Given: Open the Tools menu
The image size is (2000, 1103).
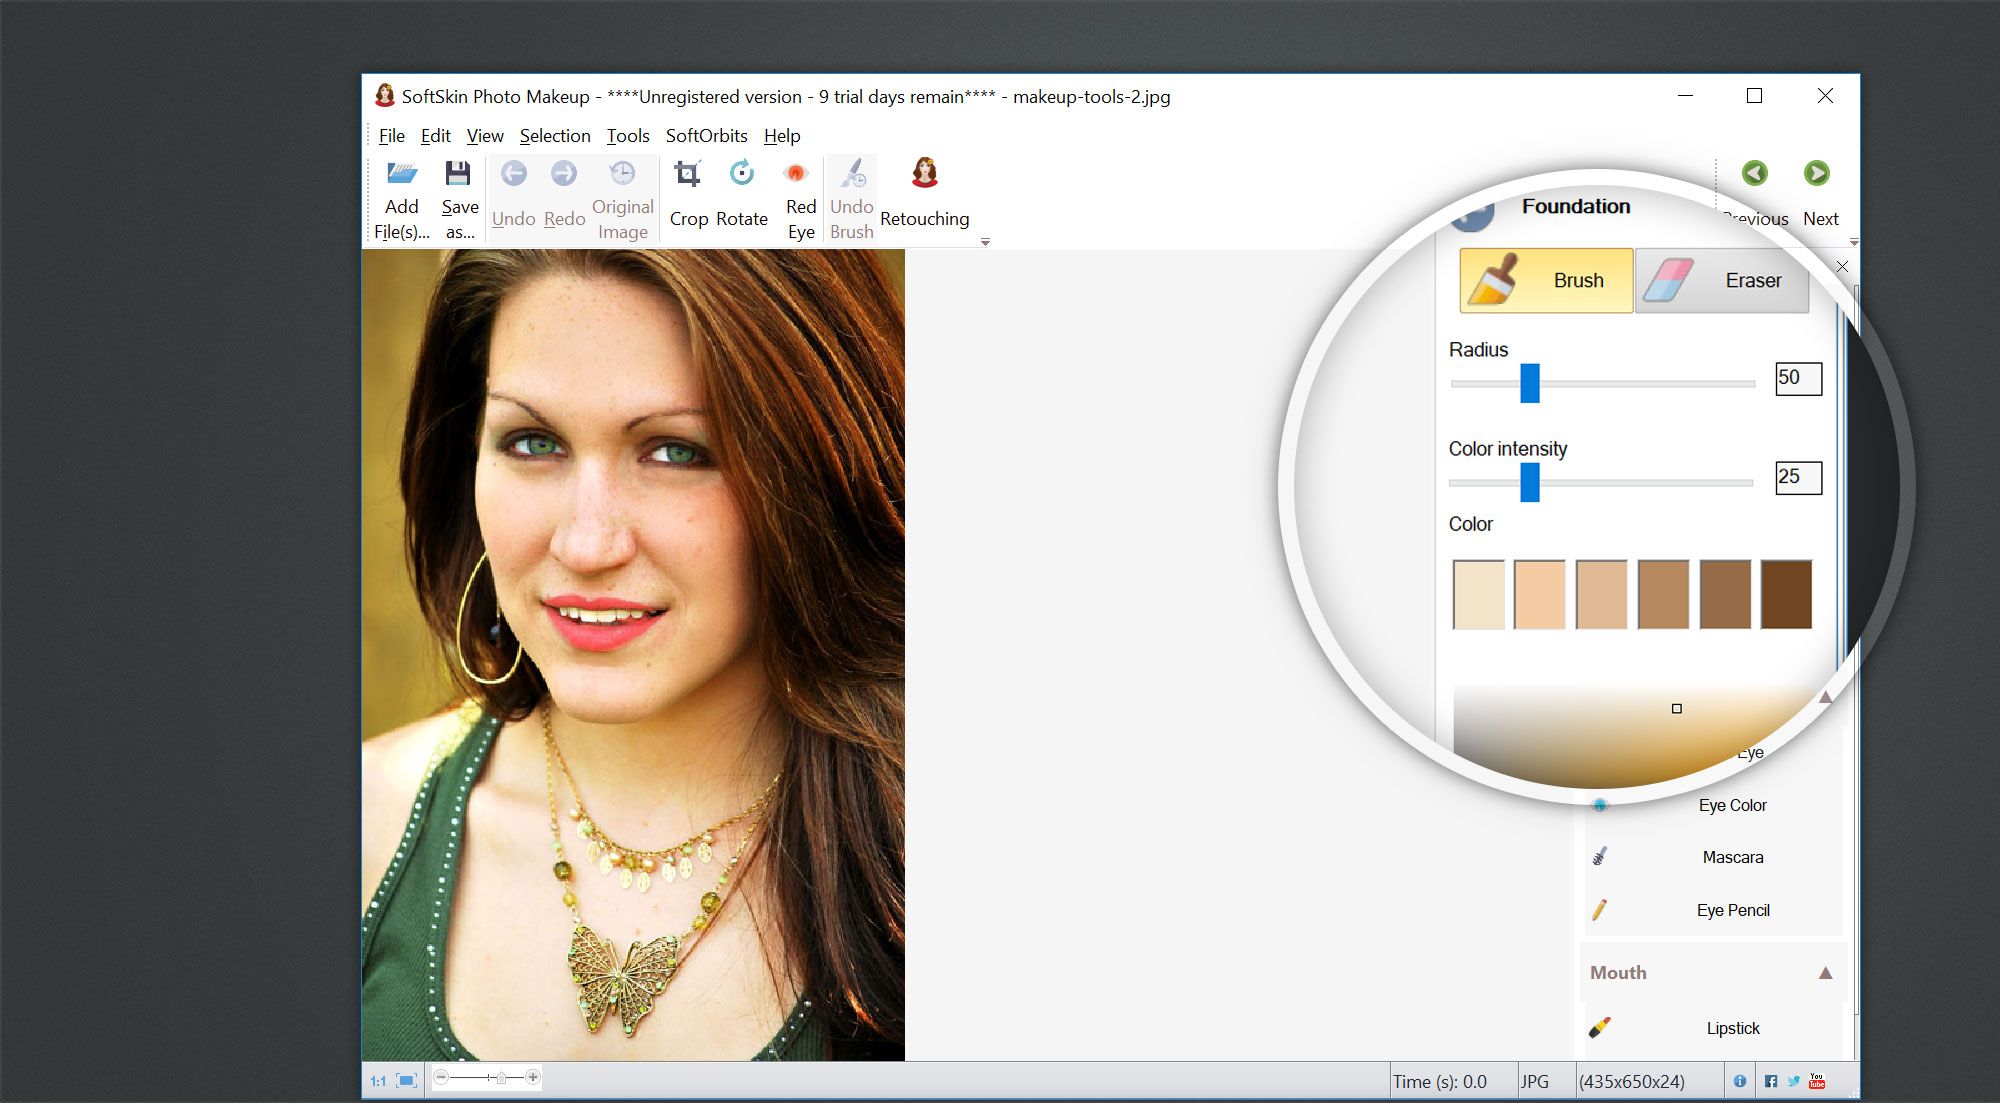Looking at the screenshot, I should (x=629, y=136).
